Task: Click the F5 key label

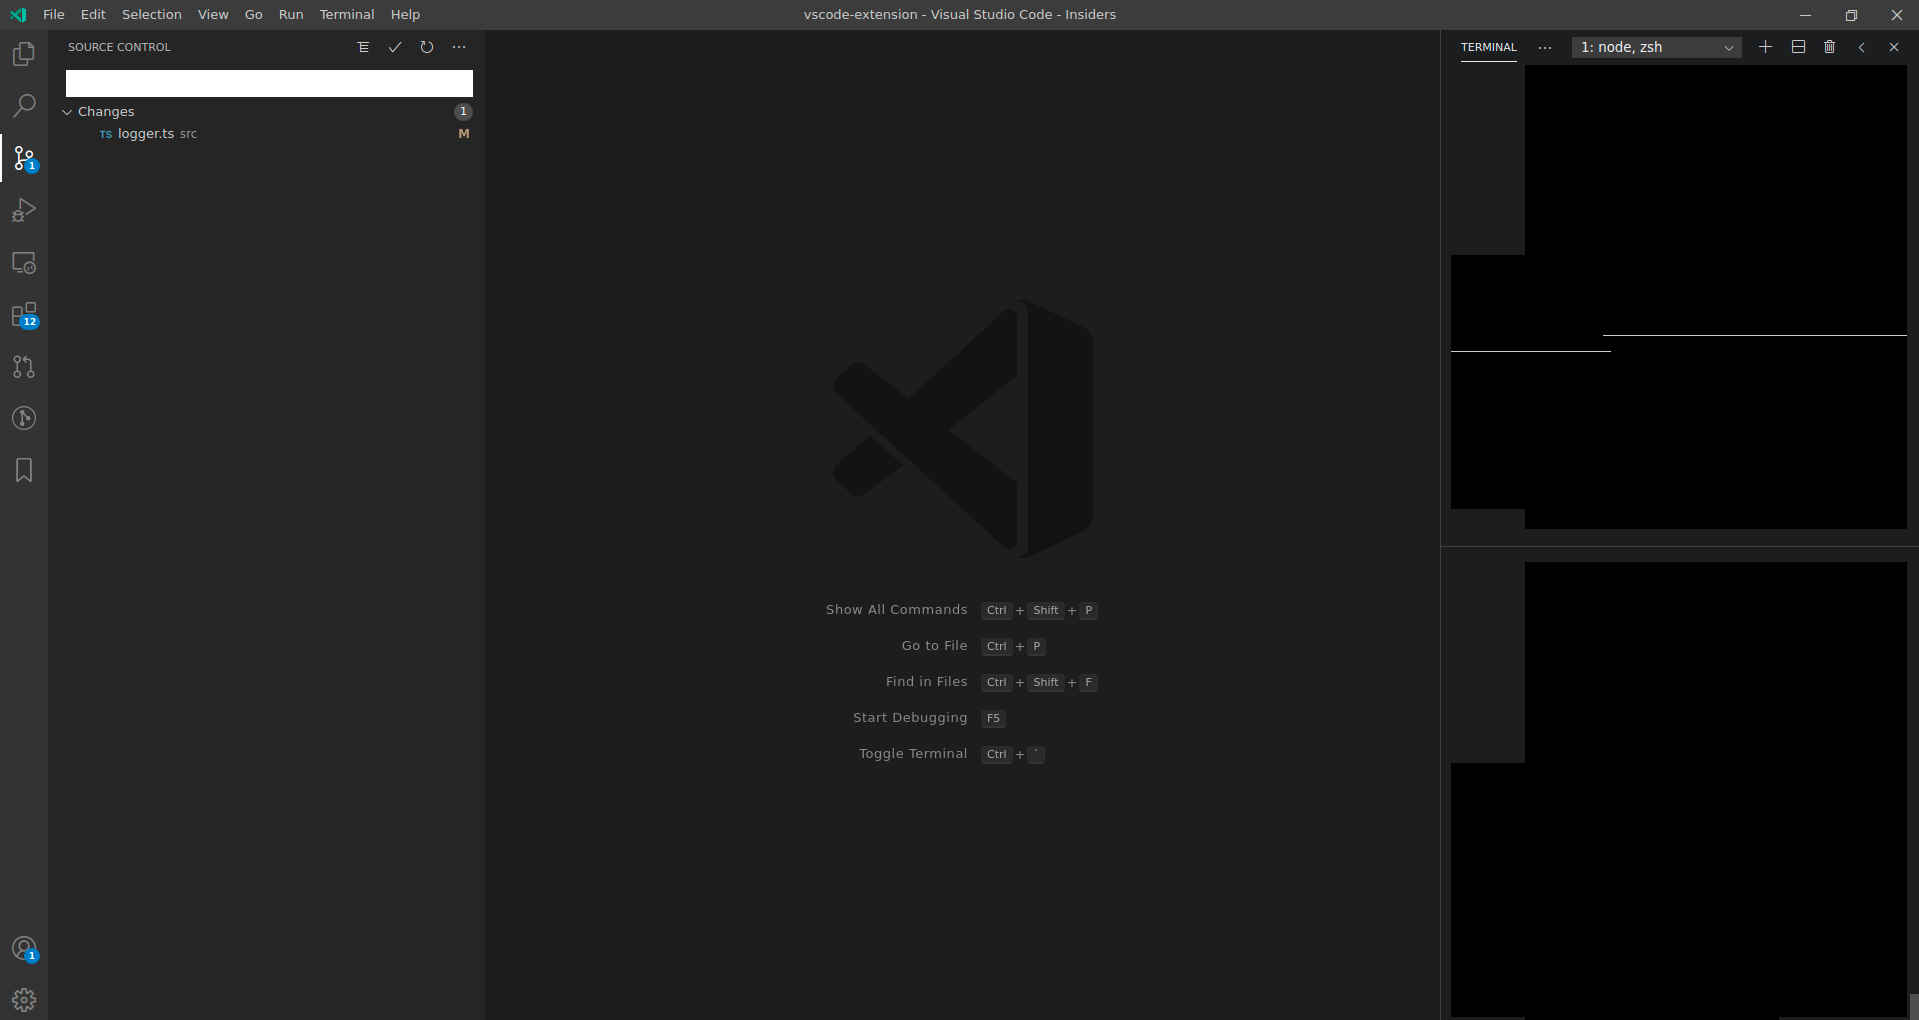Action: [x=993, y=718]
